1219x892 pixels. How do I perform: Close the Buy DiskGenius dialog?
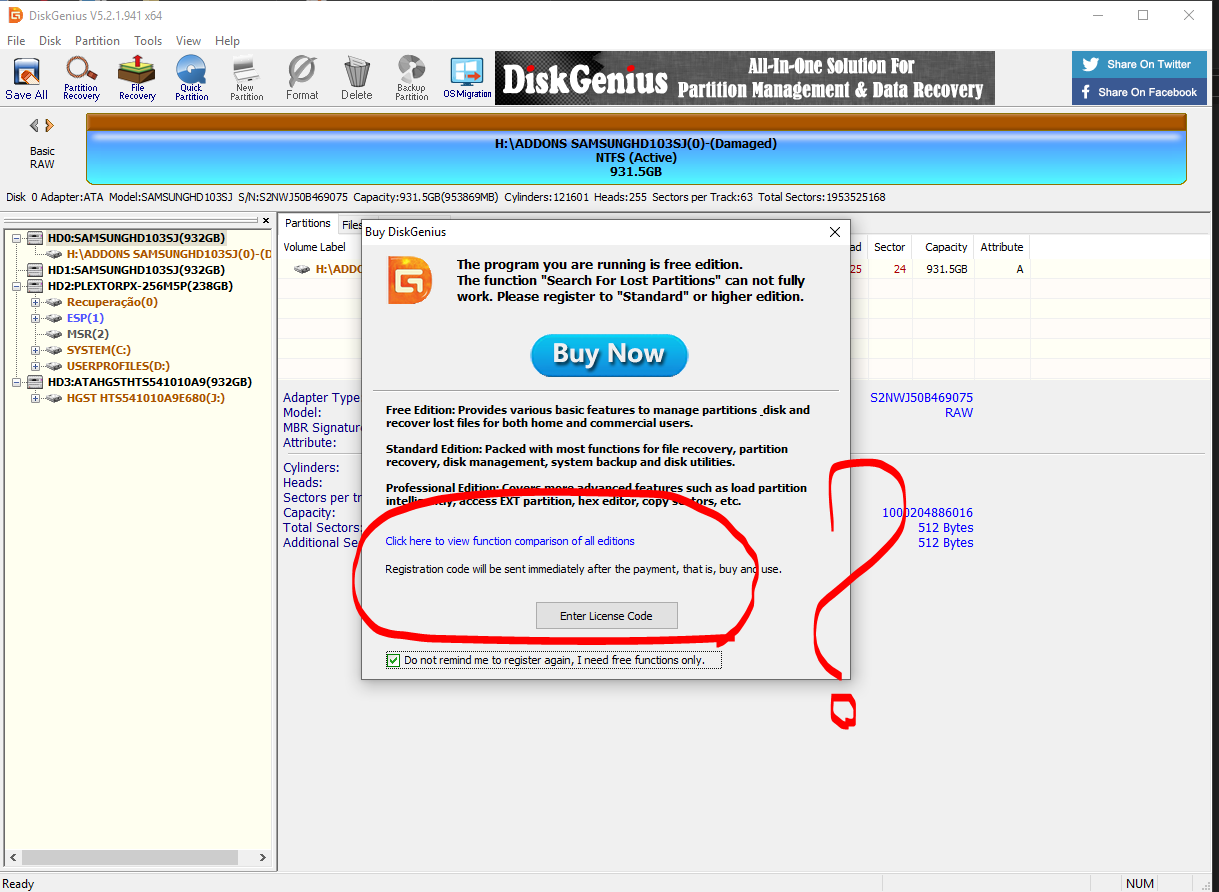coord(835,232)
